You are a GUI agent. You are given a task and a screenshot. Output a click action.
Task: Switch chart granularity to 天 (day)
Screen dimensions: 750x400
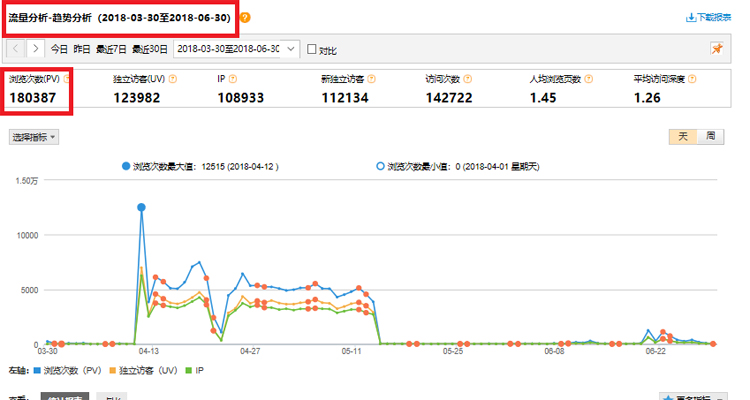tap(683, 136)
